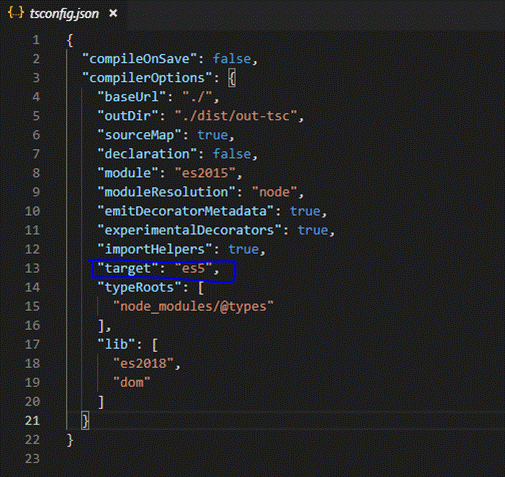505x477 pixels.
Task: Click the "node" moduleResolution value
Action: (x=275, y=192)
